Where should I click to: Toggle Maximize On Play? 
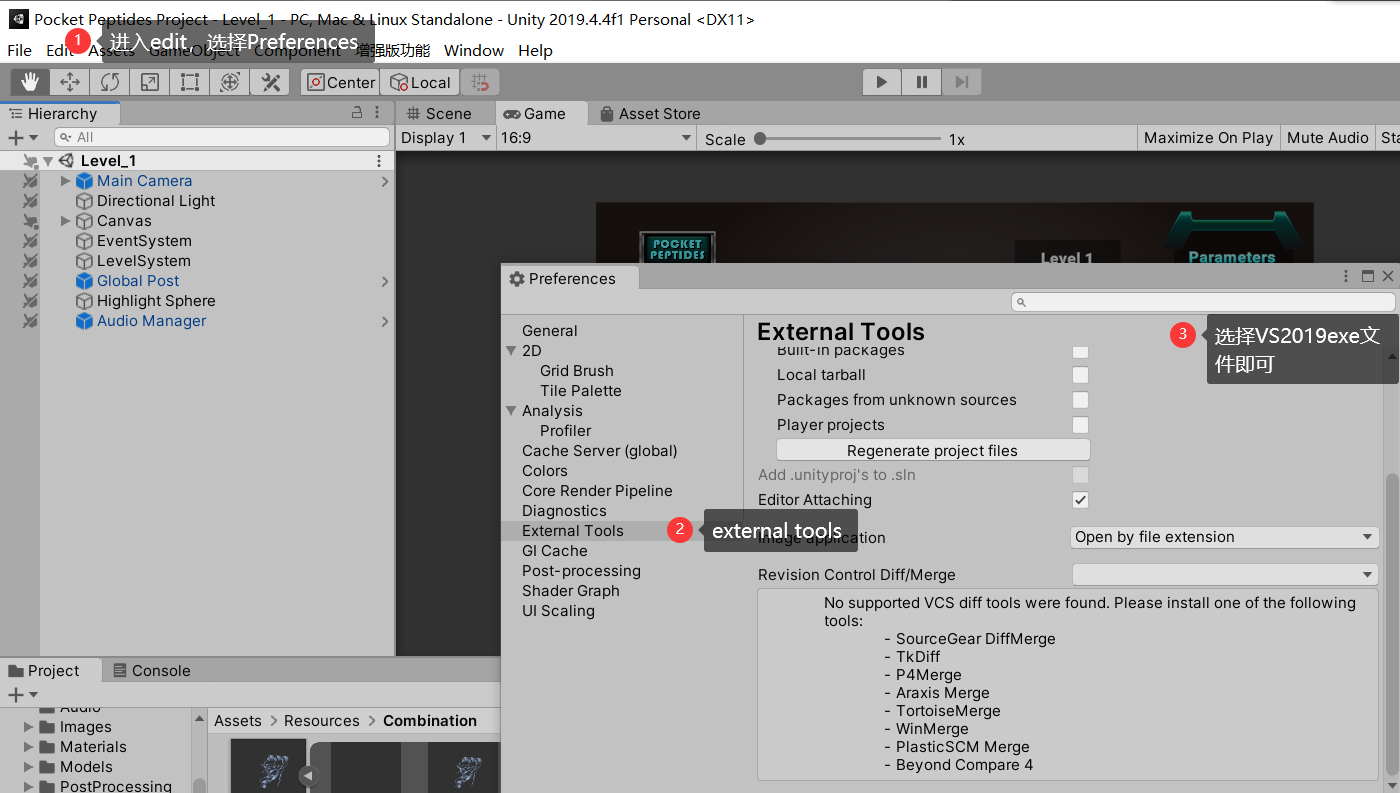1208,138
